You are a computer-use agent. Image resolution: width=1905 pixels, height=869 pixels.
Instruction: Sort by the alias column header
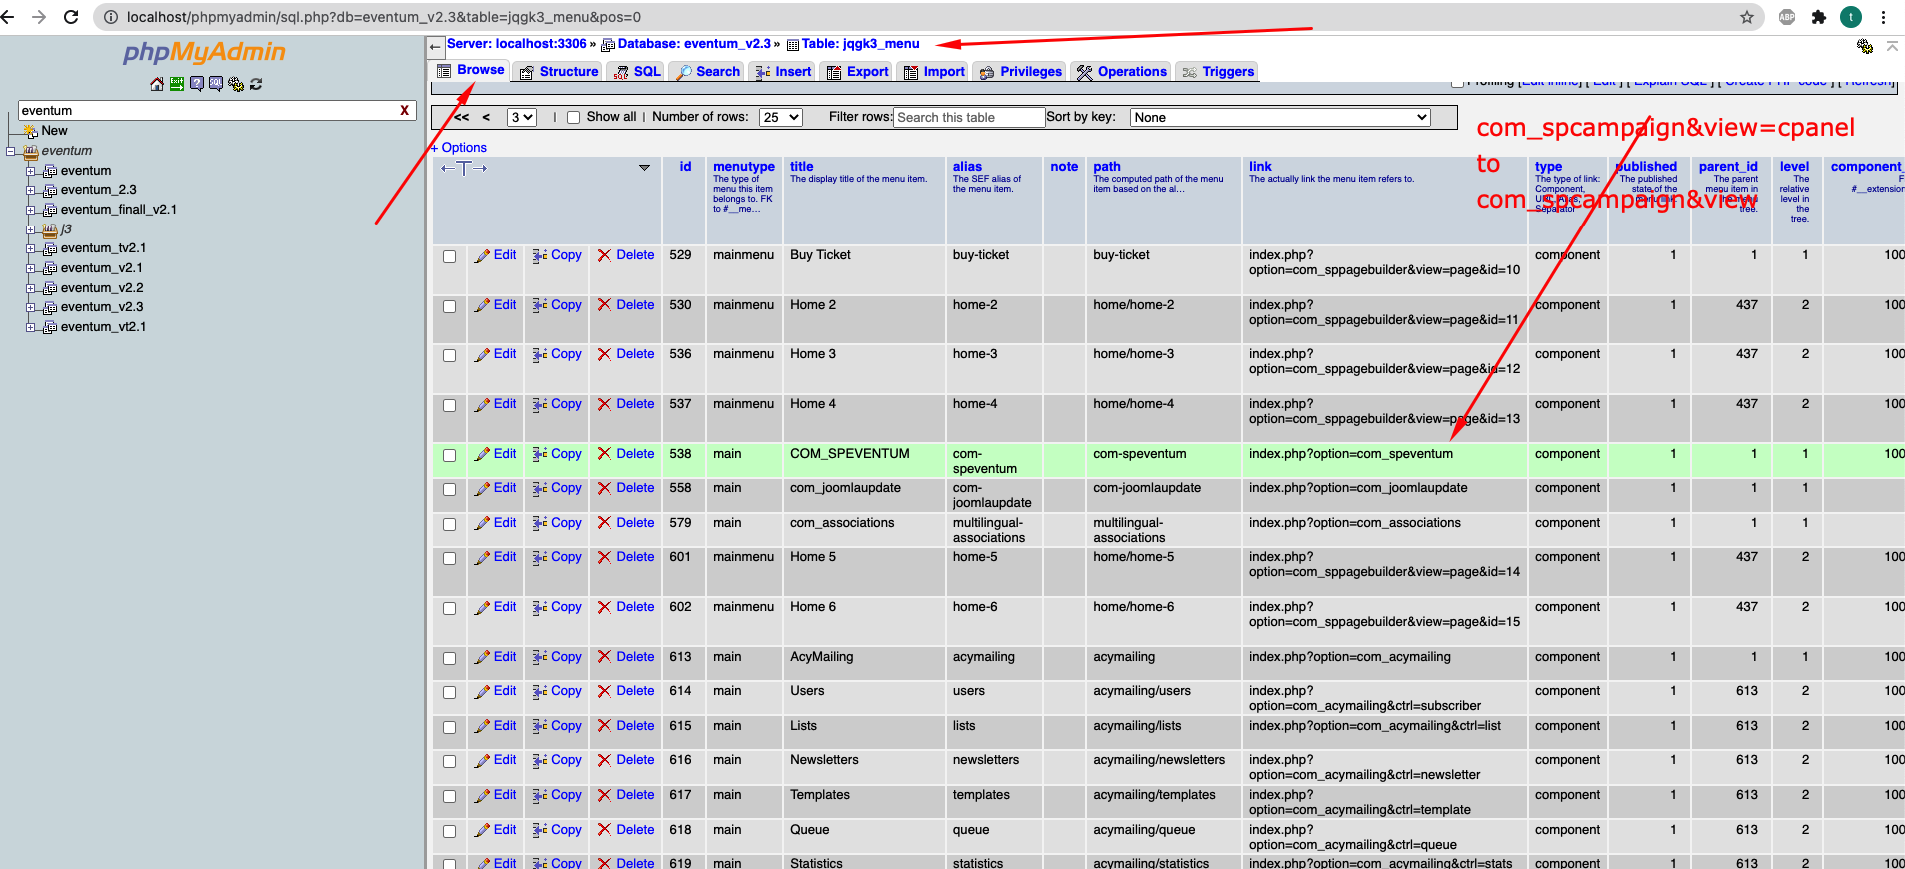click(x=967, y=167)
